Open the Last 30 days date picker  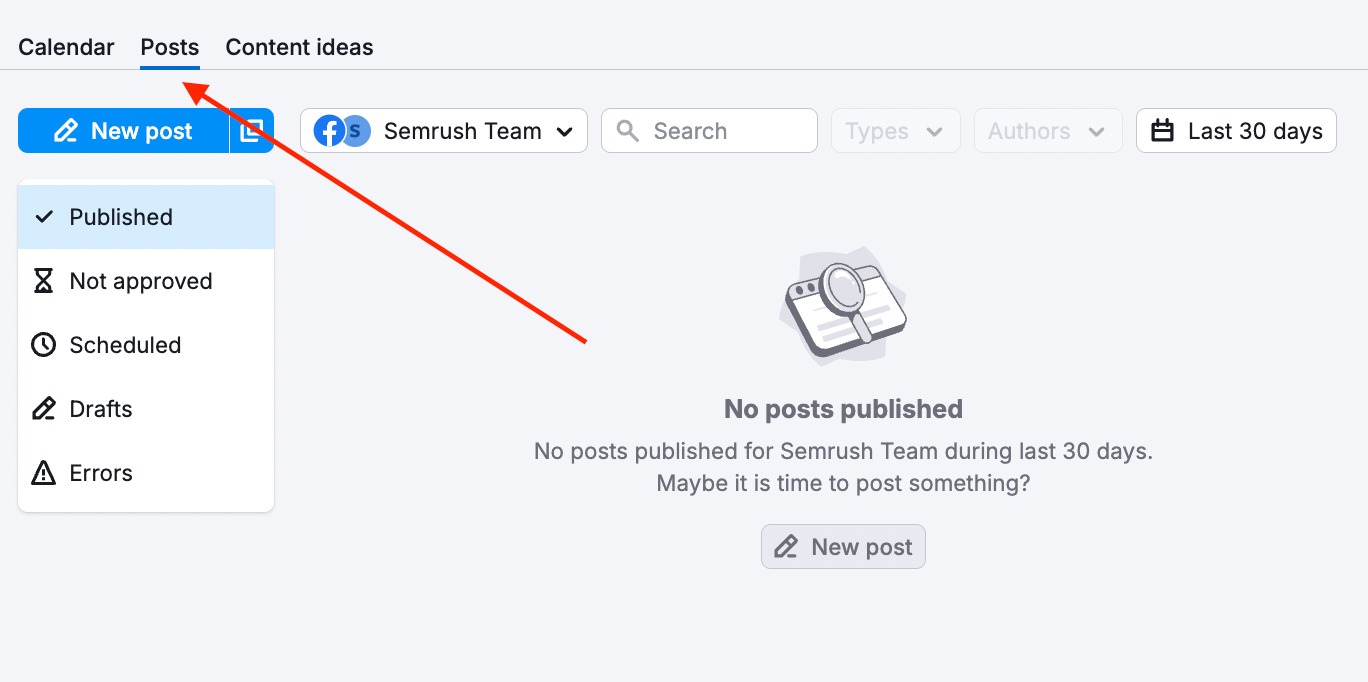click(x=1236, y=131)
